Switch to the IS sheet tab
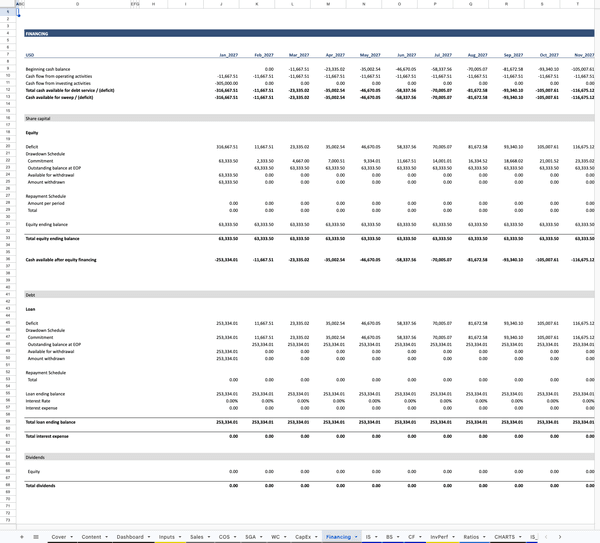This screenshot has width=600, height=543. [x=368, y=537]
